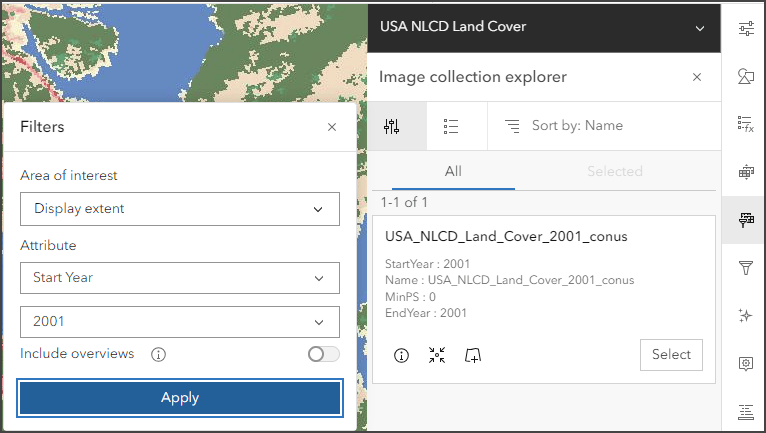Click the '1-1 of 1' results count
Image resolution: width=766 pixels, height=433 pixels.
pyautogui.click(x=404, y=202)
